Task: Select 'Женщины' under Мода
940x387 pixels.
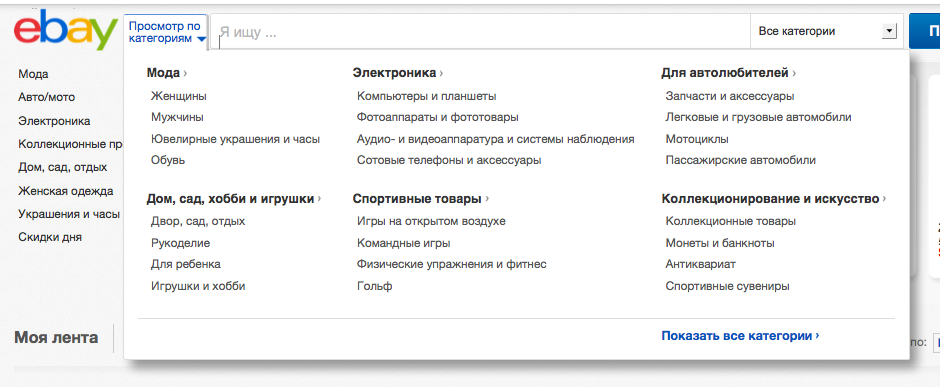Action: coord(179,96)
